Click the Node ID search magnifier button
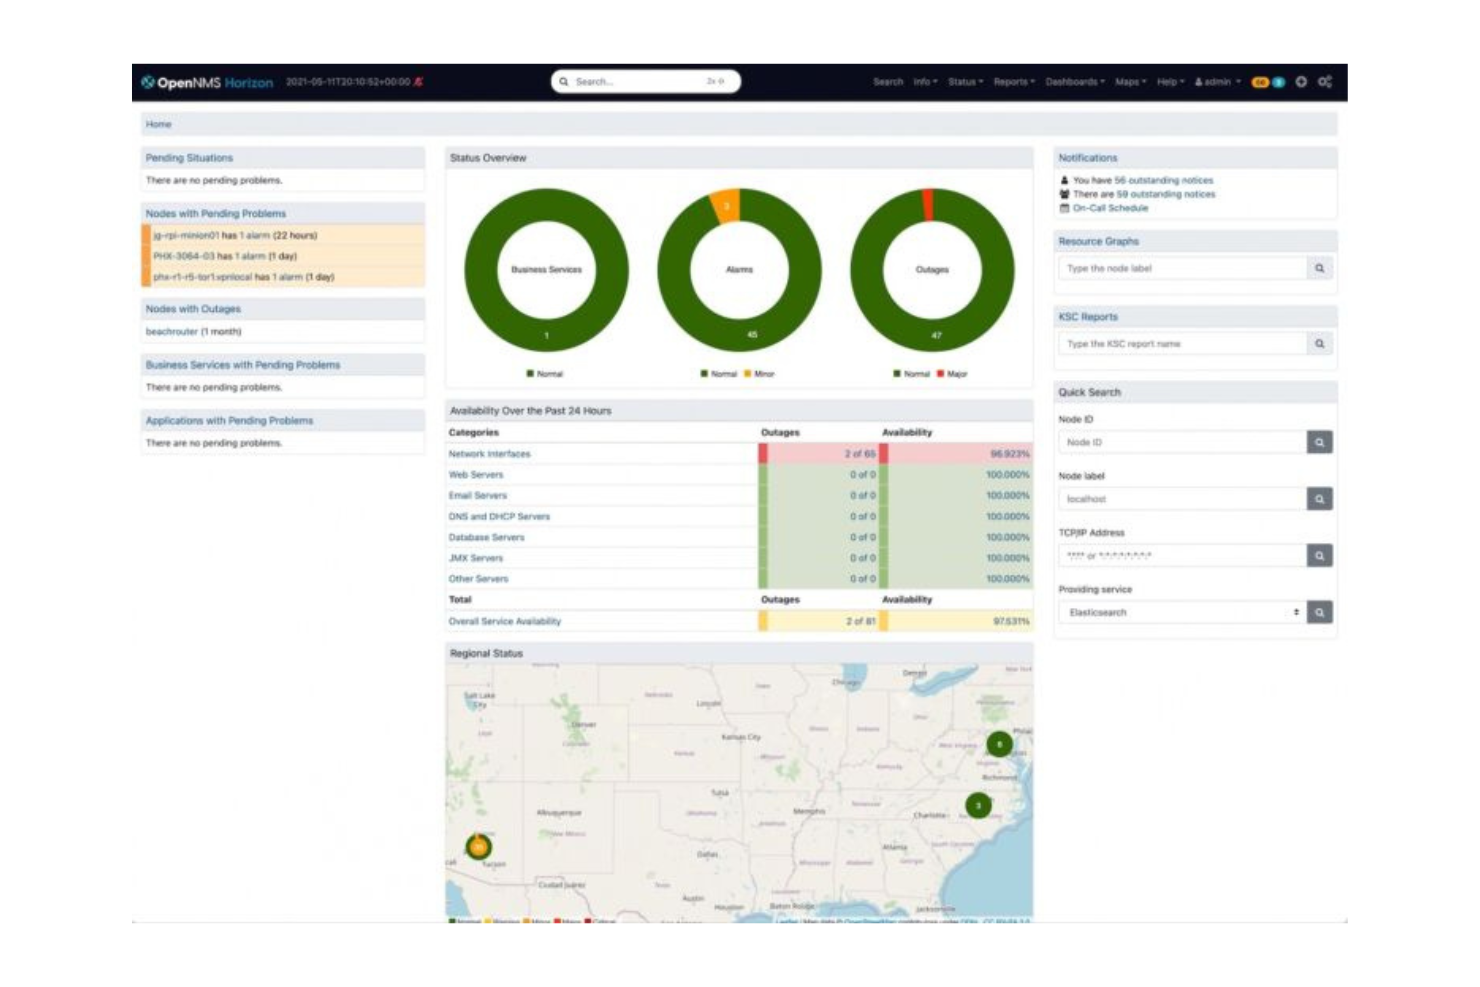Screen dimensions: 1480x987 click(x=1321, y=441)
